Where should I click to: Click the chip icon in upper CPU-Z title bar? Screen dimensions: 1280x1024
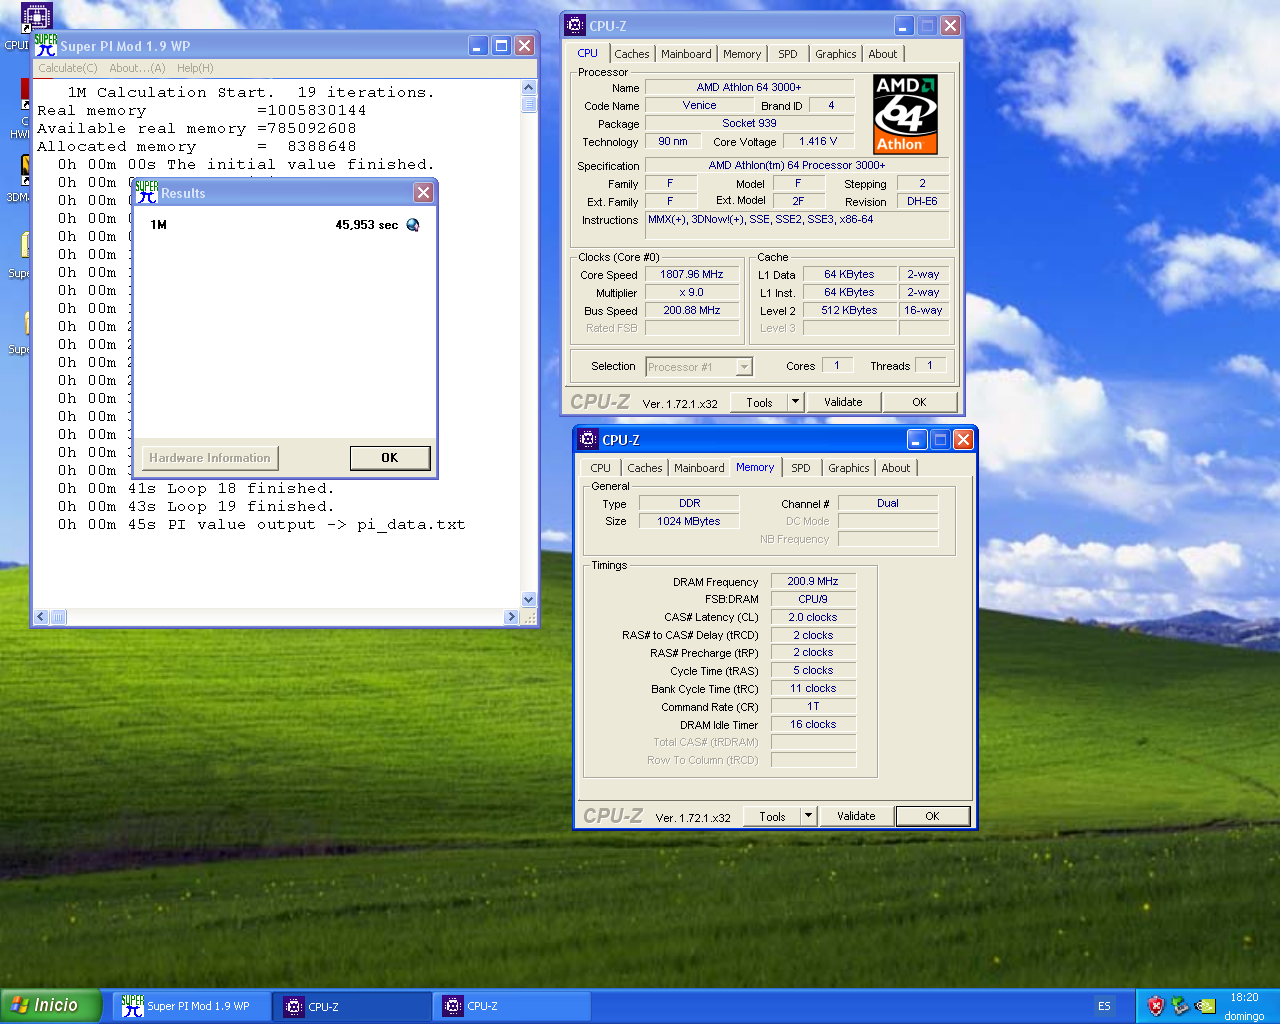[x=575, y=26]
